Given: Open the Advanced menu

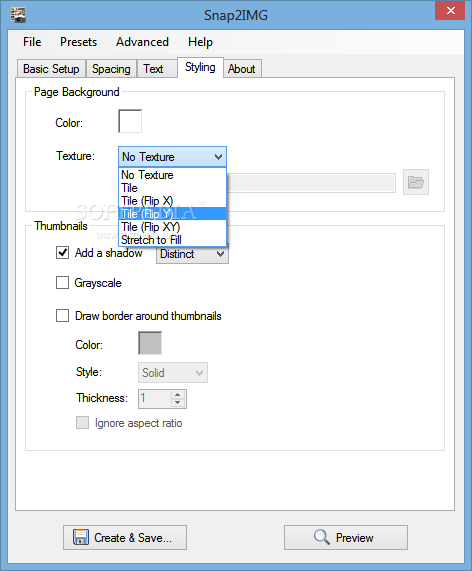Looking at the screenshot, I should tap(142, 42).
